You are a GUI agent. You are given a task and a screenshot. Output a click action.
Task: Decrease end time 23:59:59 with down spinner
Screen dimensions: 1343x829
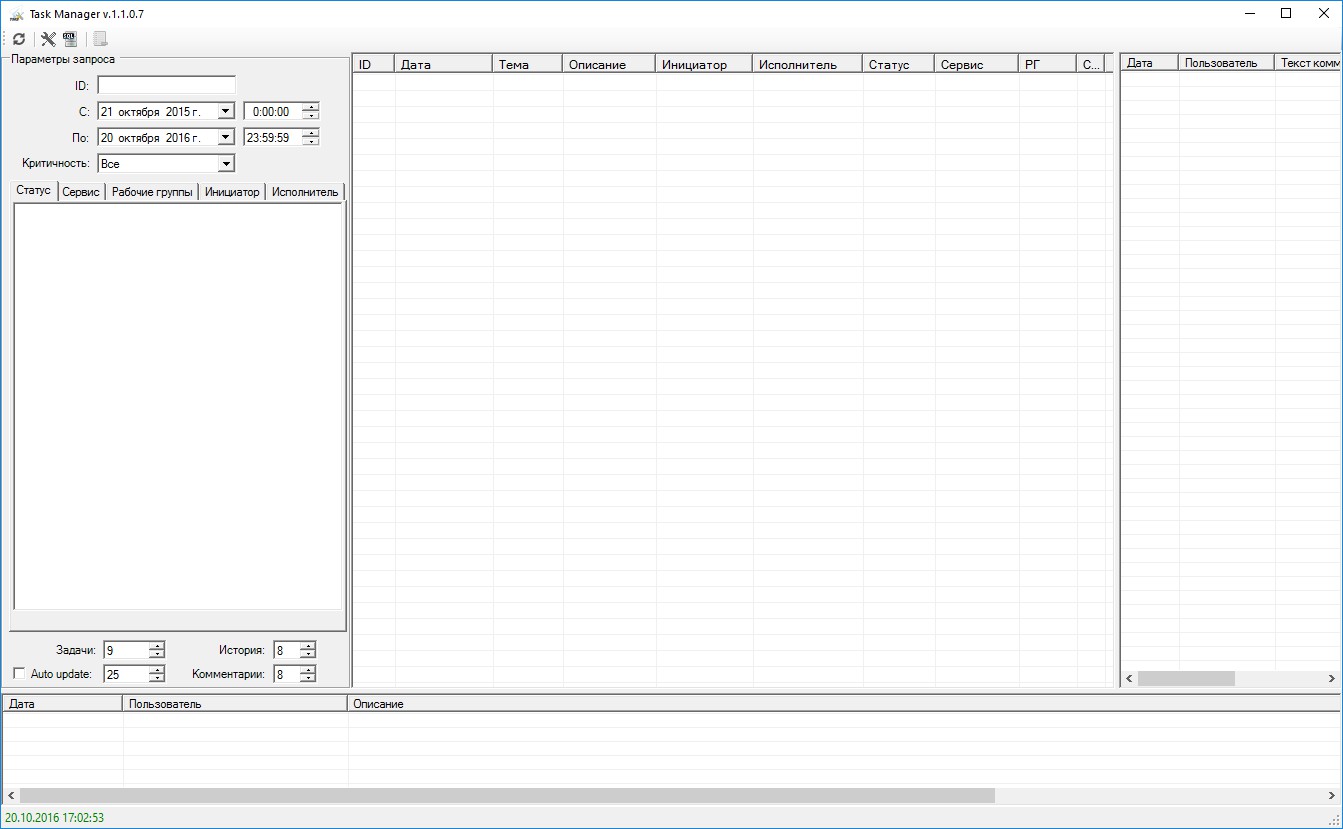click(x=311, y=142)
